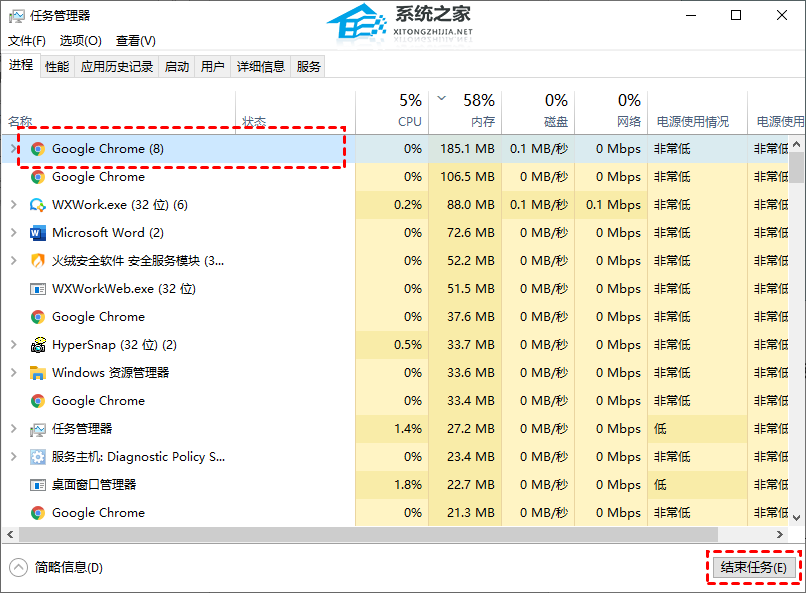Click the 简略信息 up-arrow circle icon

coord(19,567)
